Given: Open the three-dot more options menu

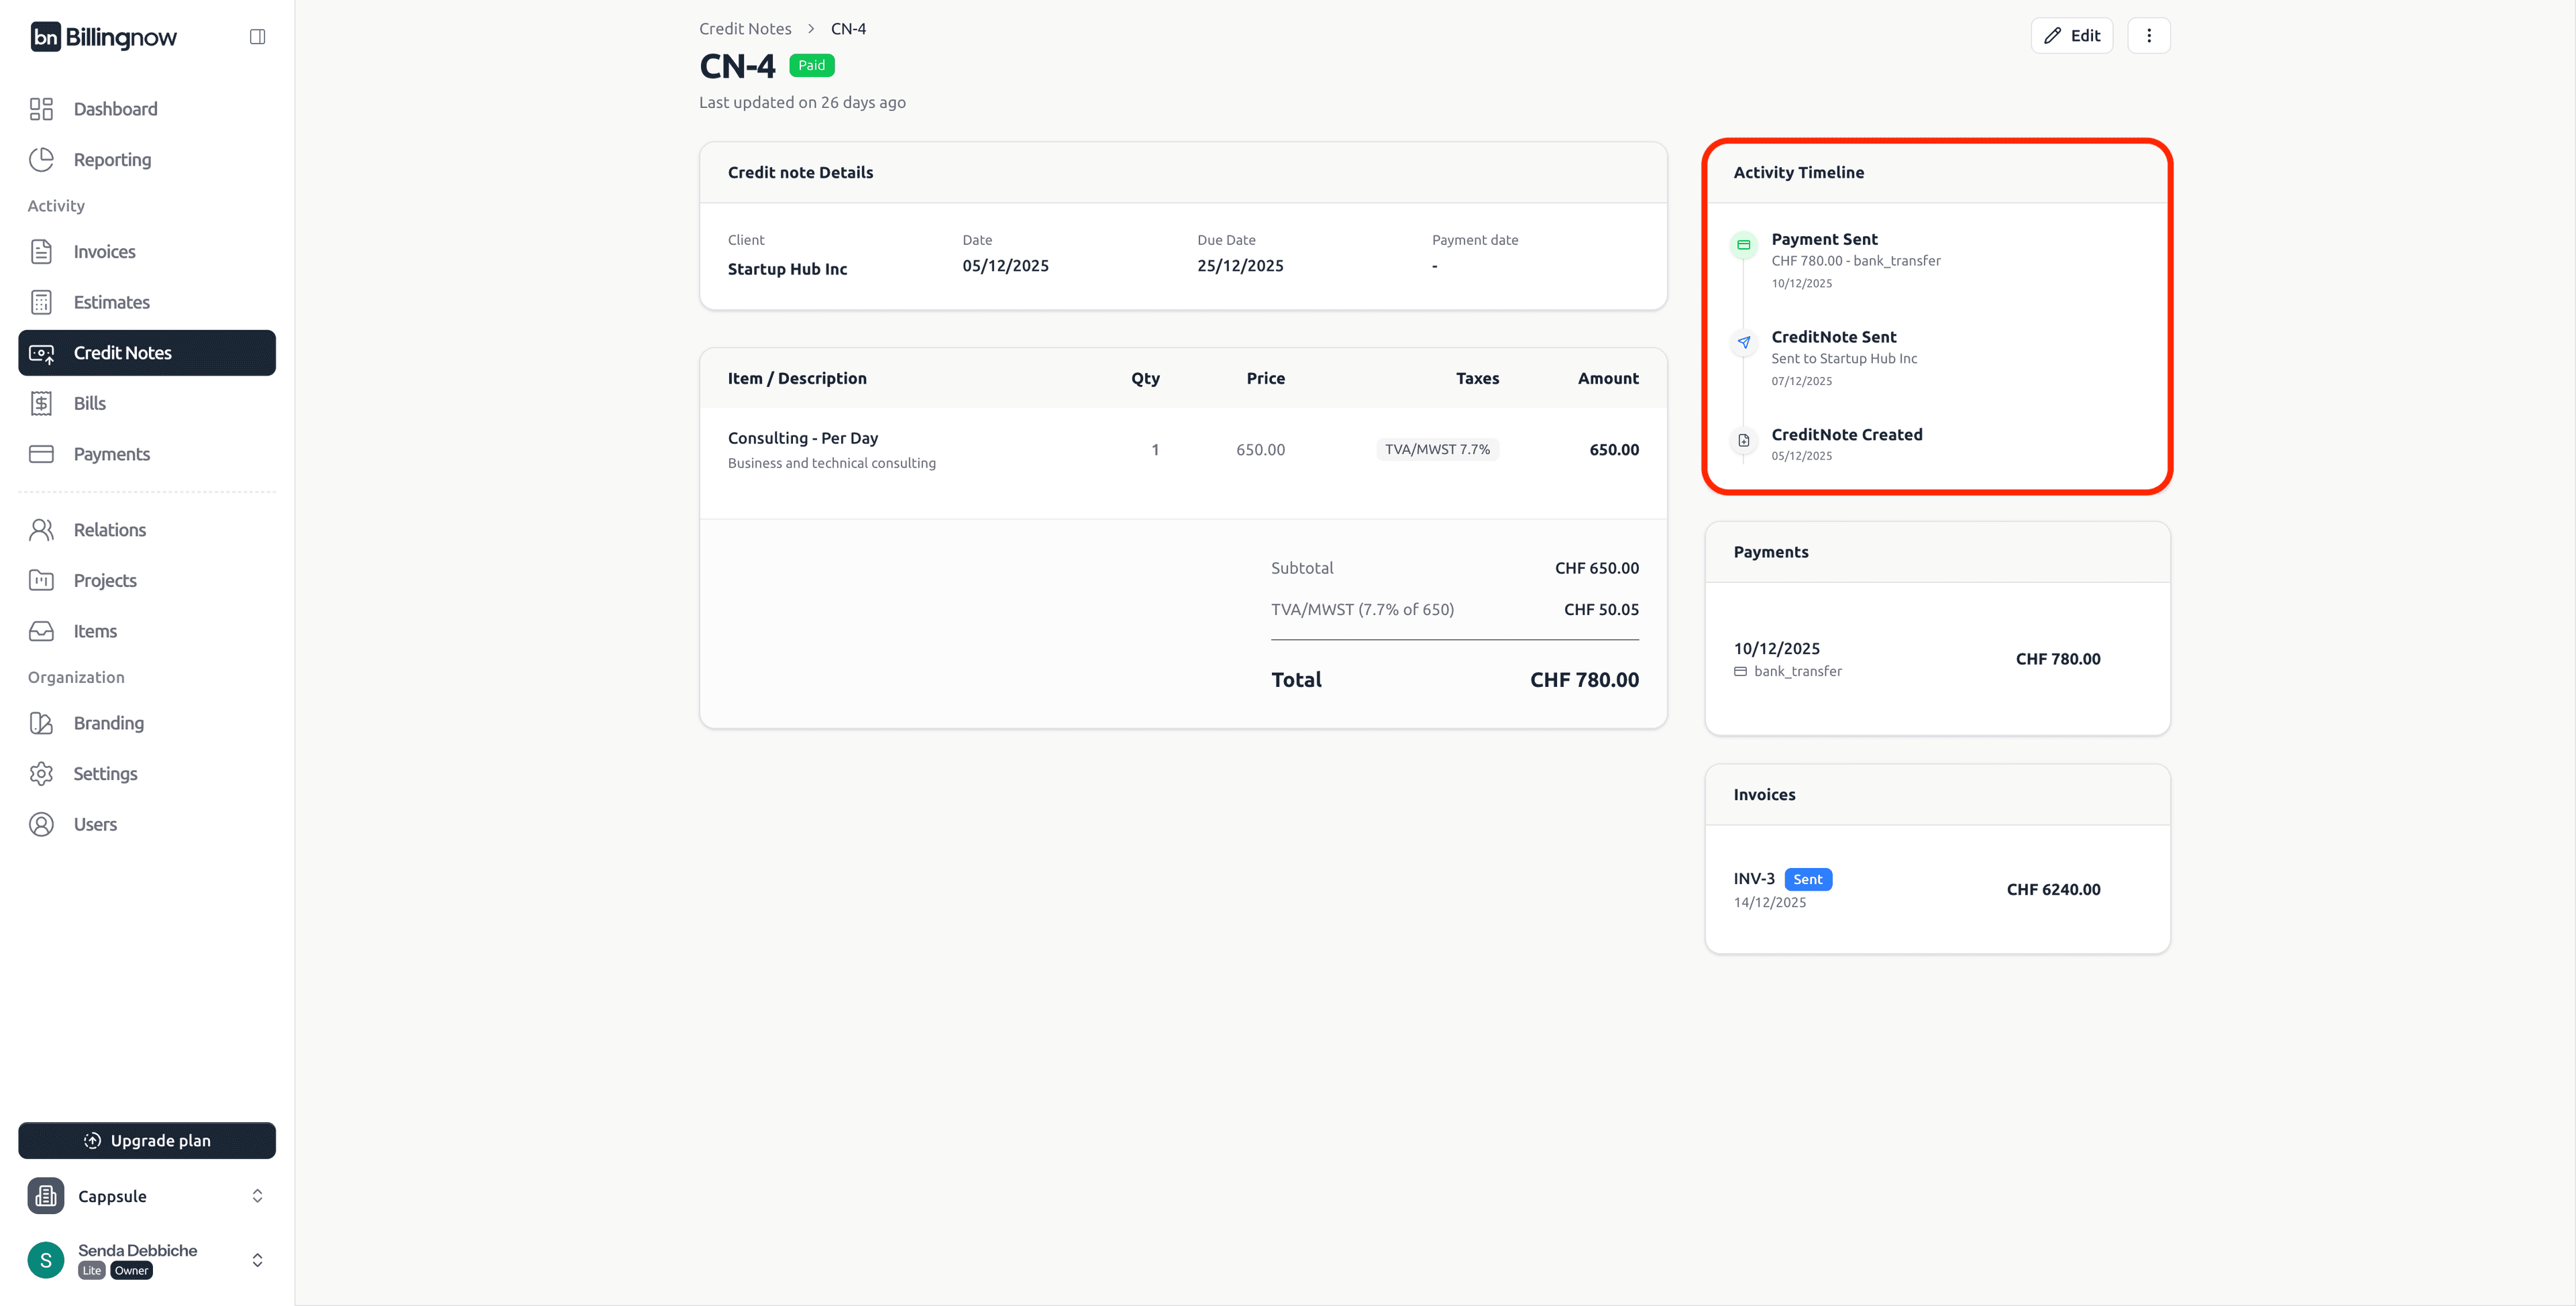Looking at the screenshot, I should point(2148,36).
